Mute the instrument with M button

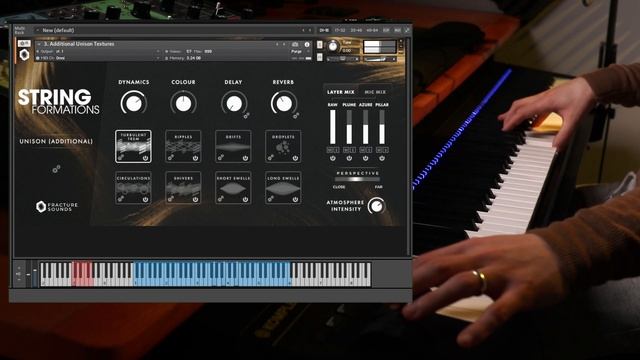coord(320,57)
